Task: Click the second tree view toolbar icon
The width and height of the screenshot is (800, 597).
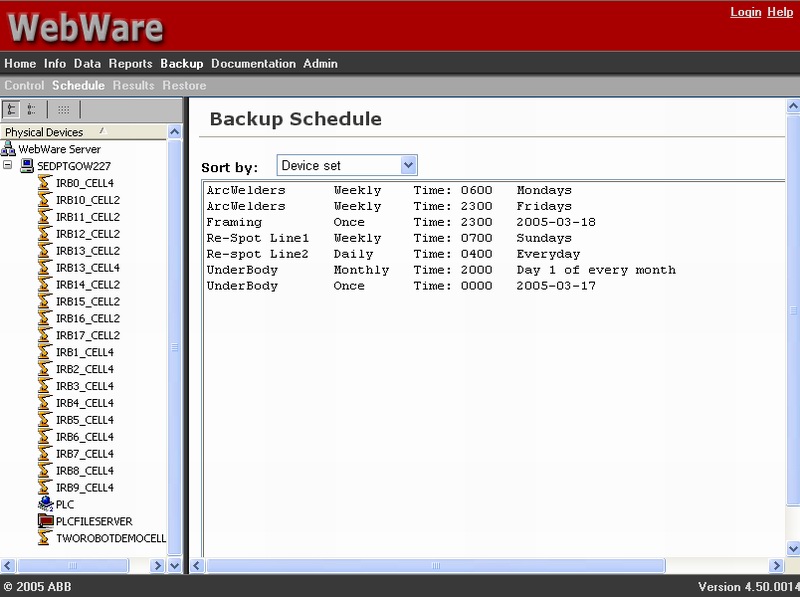Action: tap(32, 110)
